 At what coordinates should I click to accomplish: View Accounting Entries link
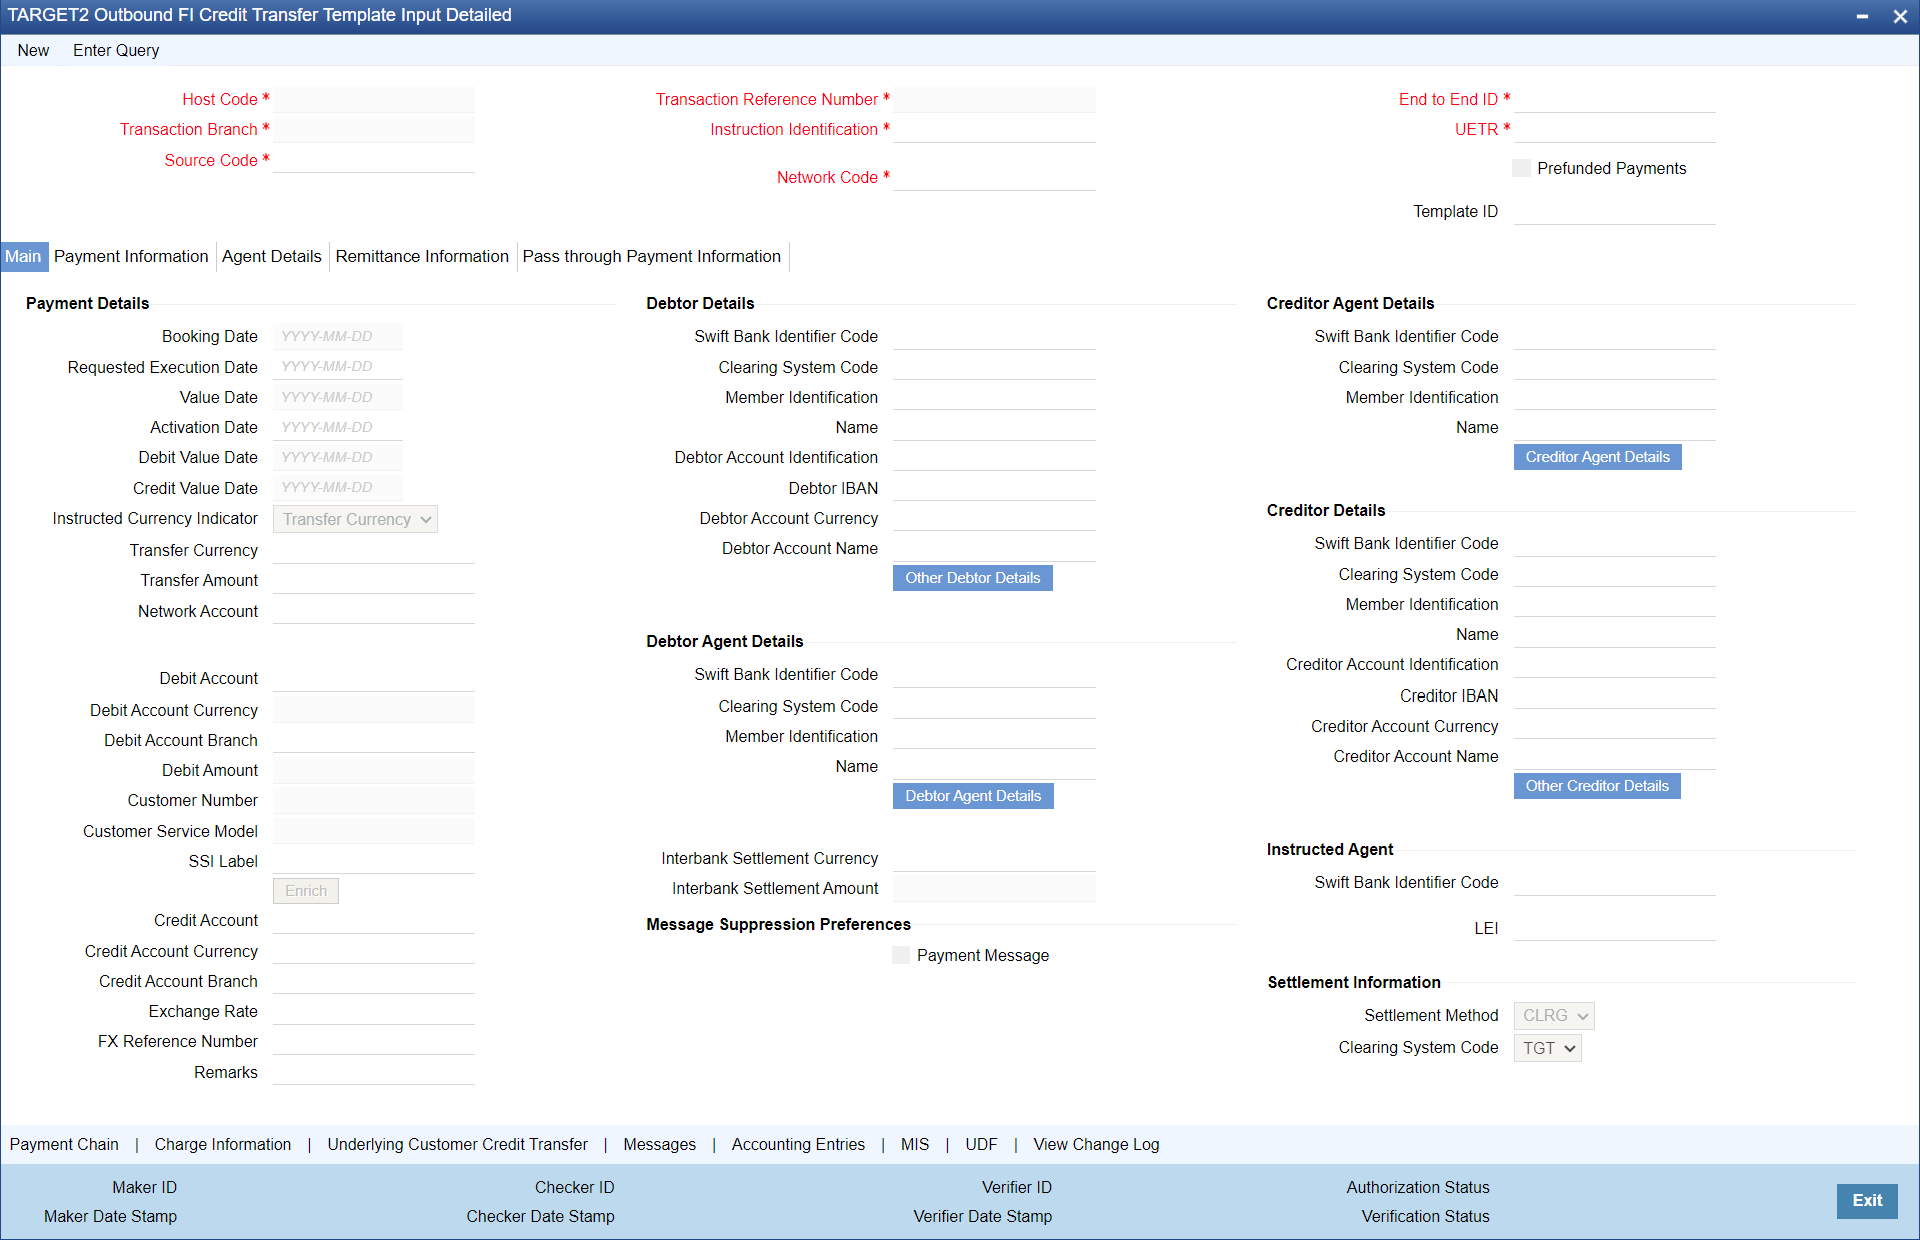click(x=798, y=1144)
